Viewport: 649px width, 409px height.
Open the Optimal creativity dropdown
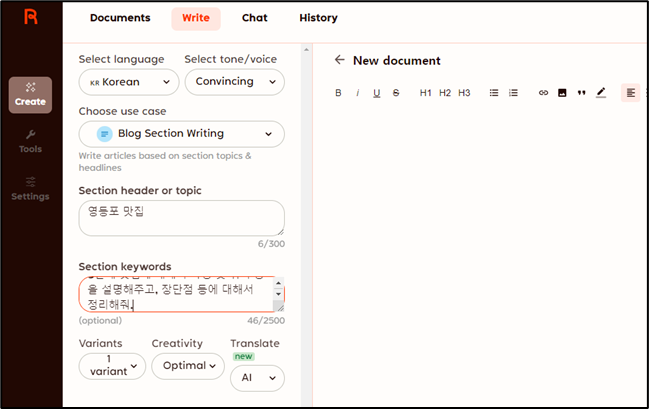click(x=188, y=366)
